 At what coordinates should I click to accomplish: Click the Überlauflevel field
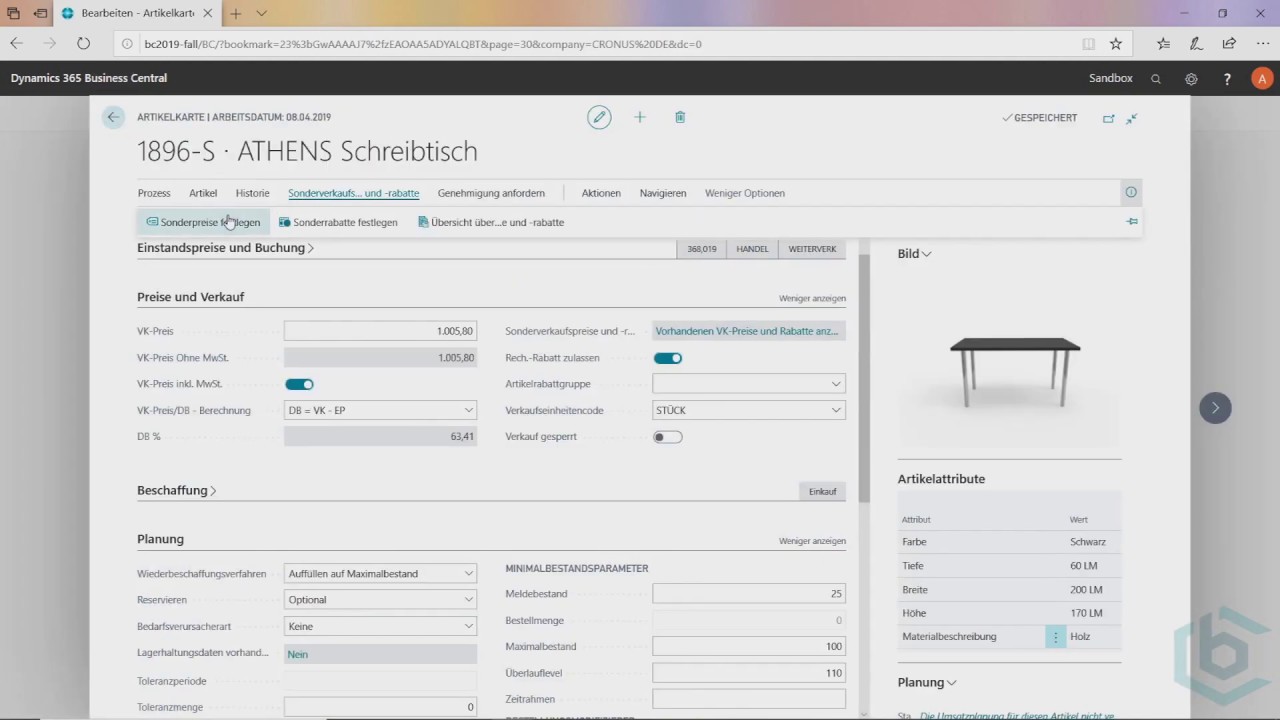[x=749, y=673]
